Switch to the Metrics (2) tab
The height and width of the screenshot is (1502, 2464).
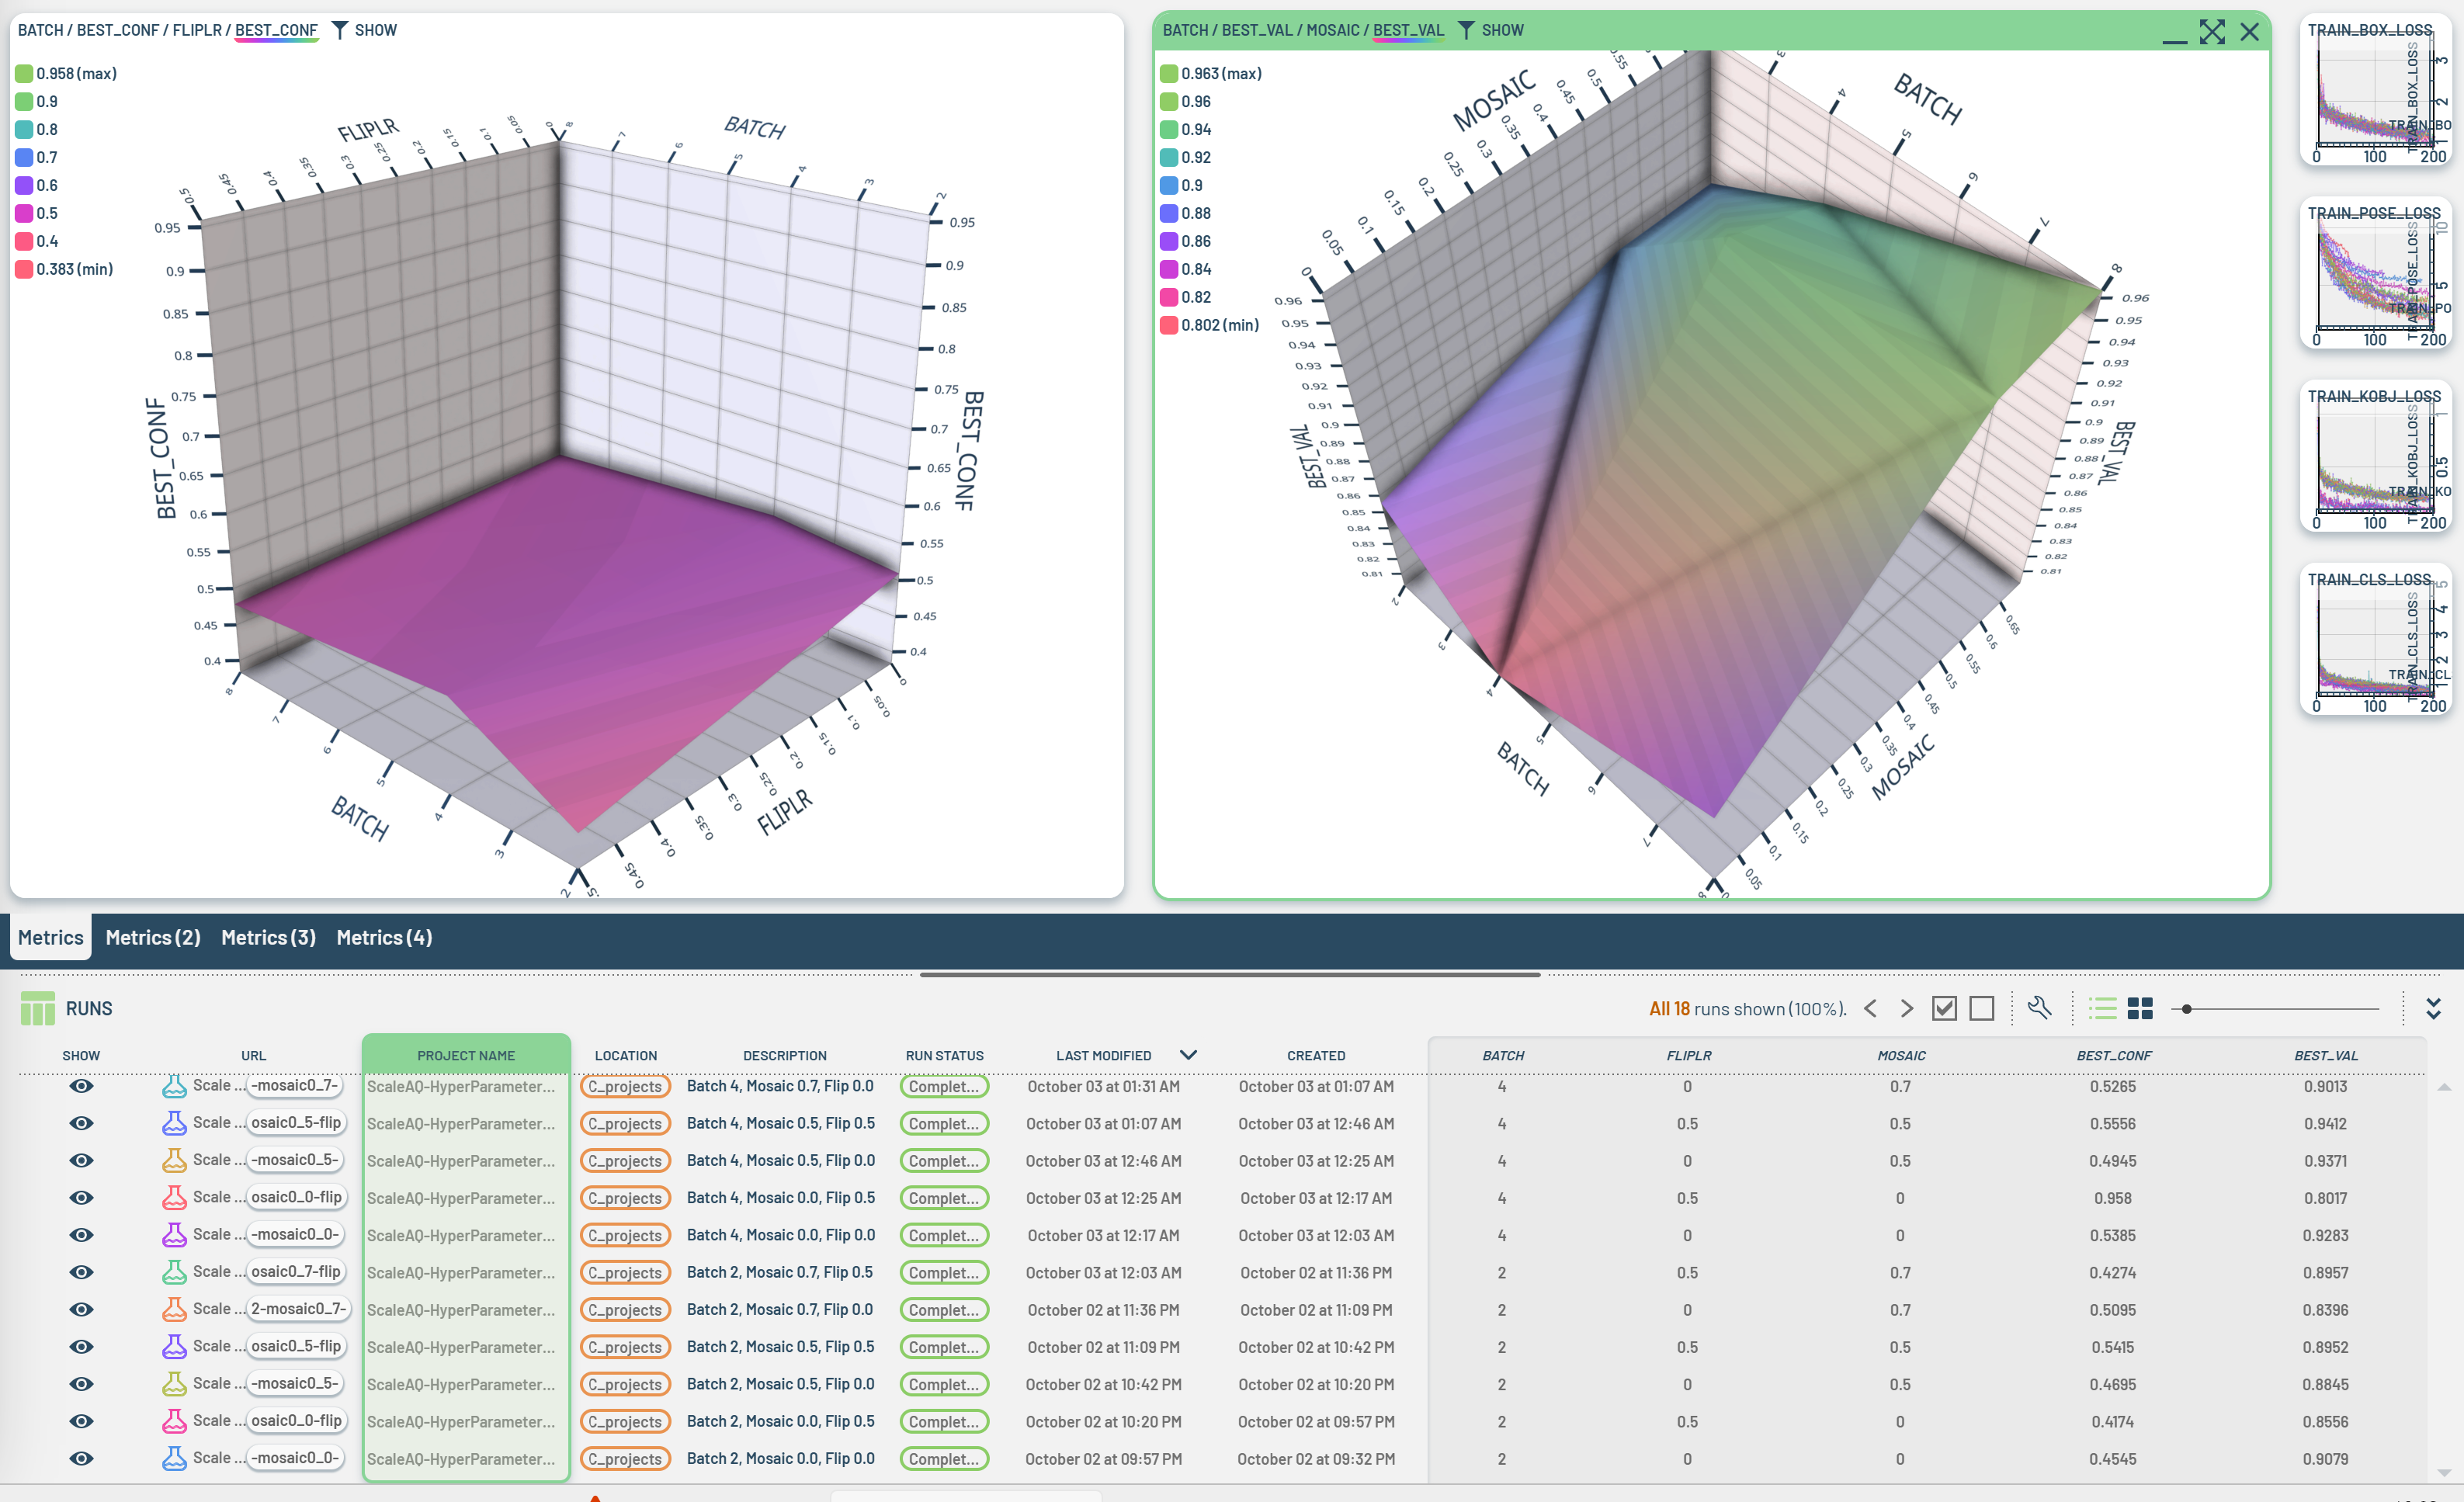tap(153, 937)
